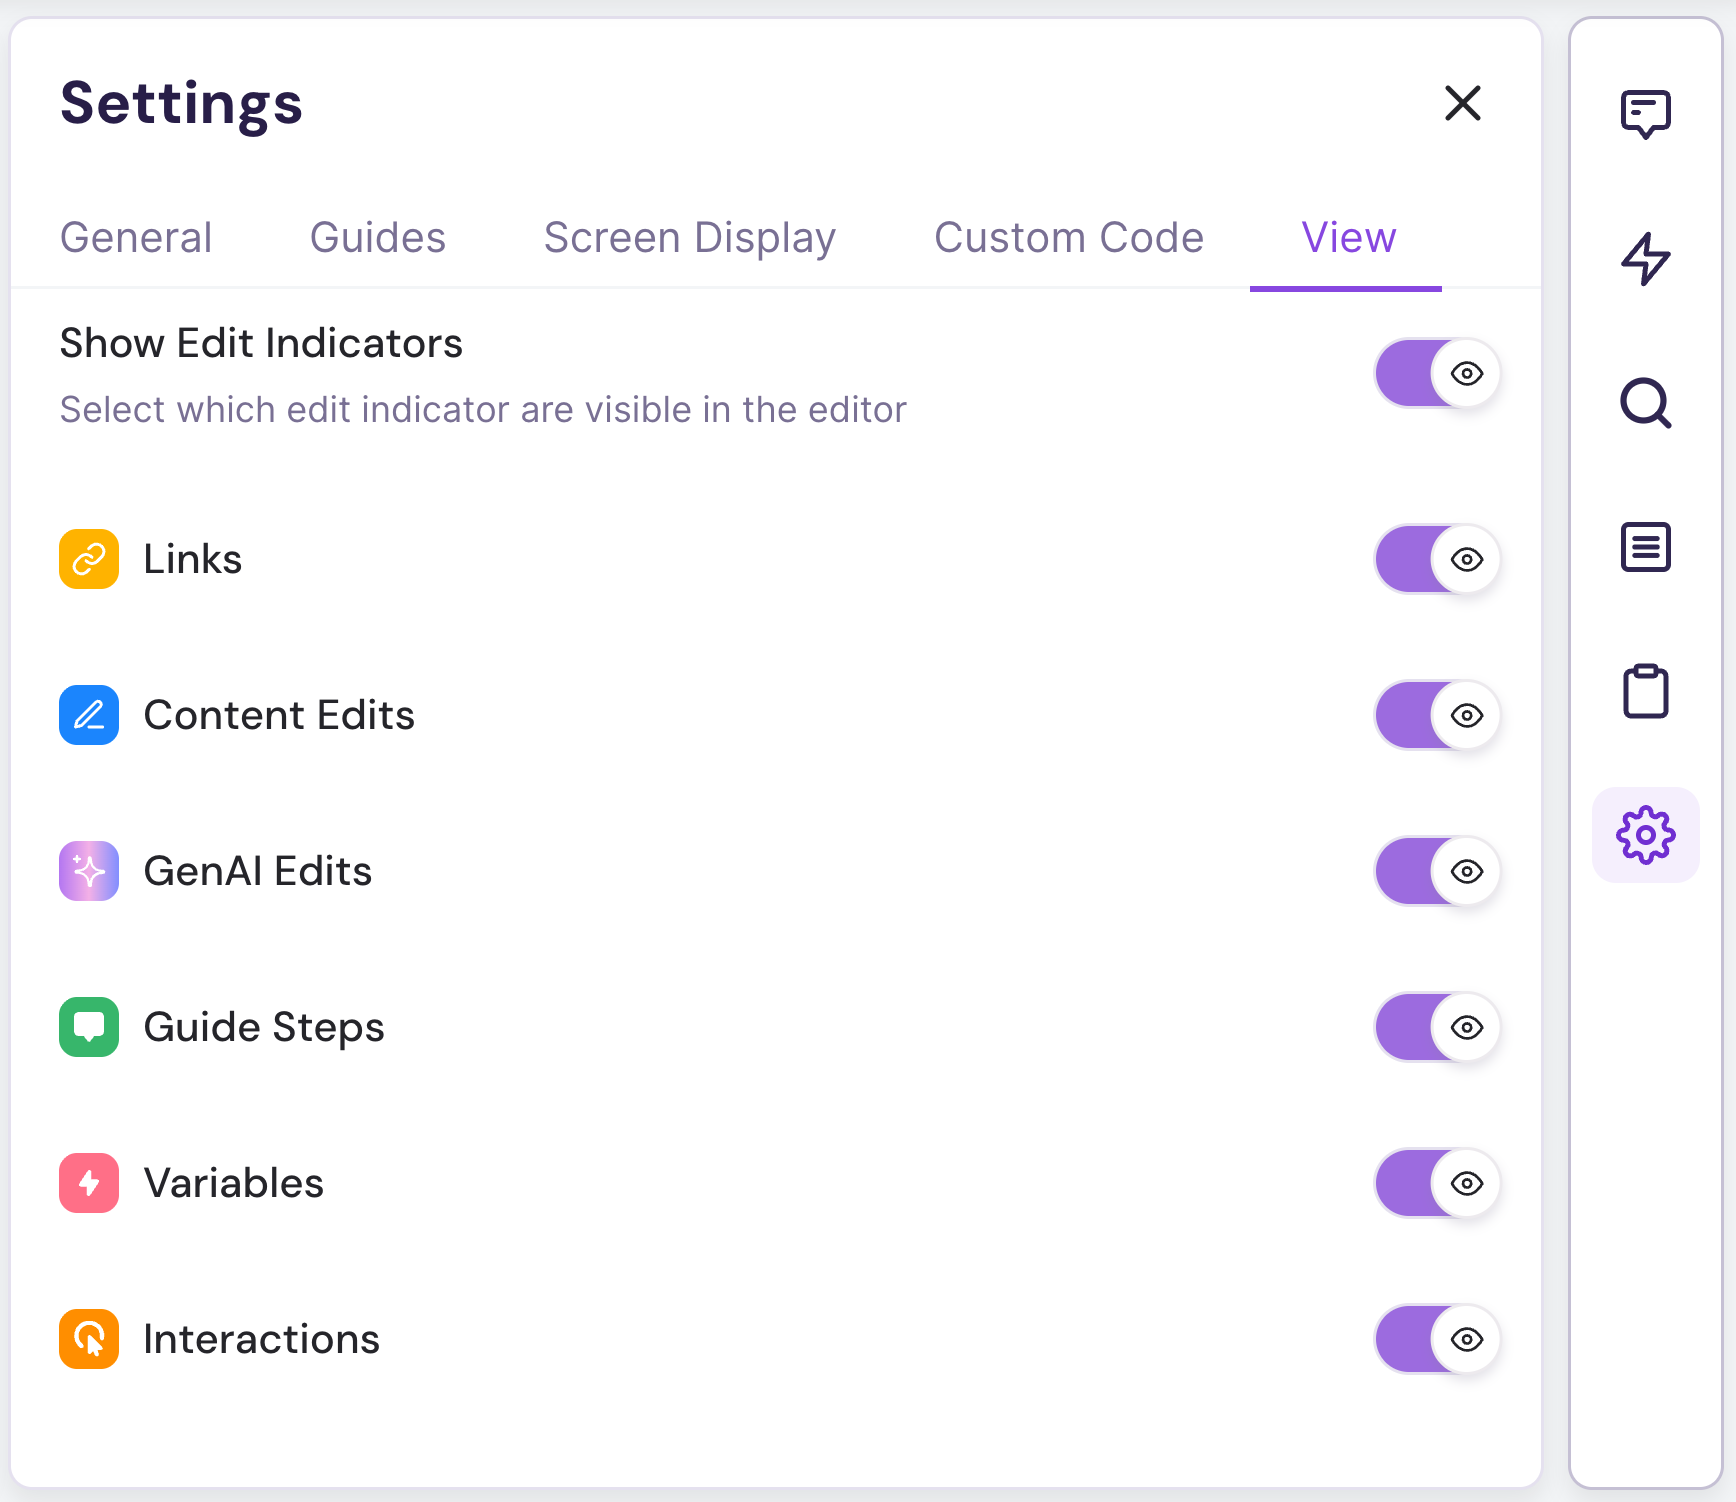This screenshot has height=1502, width=1736.
Task: Click the purple GenAI Edits sparkle icon
Action: [x=89, y=871]
